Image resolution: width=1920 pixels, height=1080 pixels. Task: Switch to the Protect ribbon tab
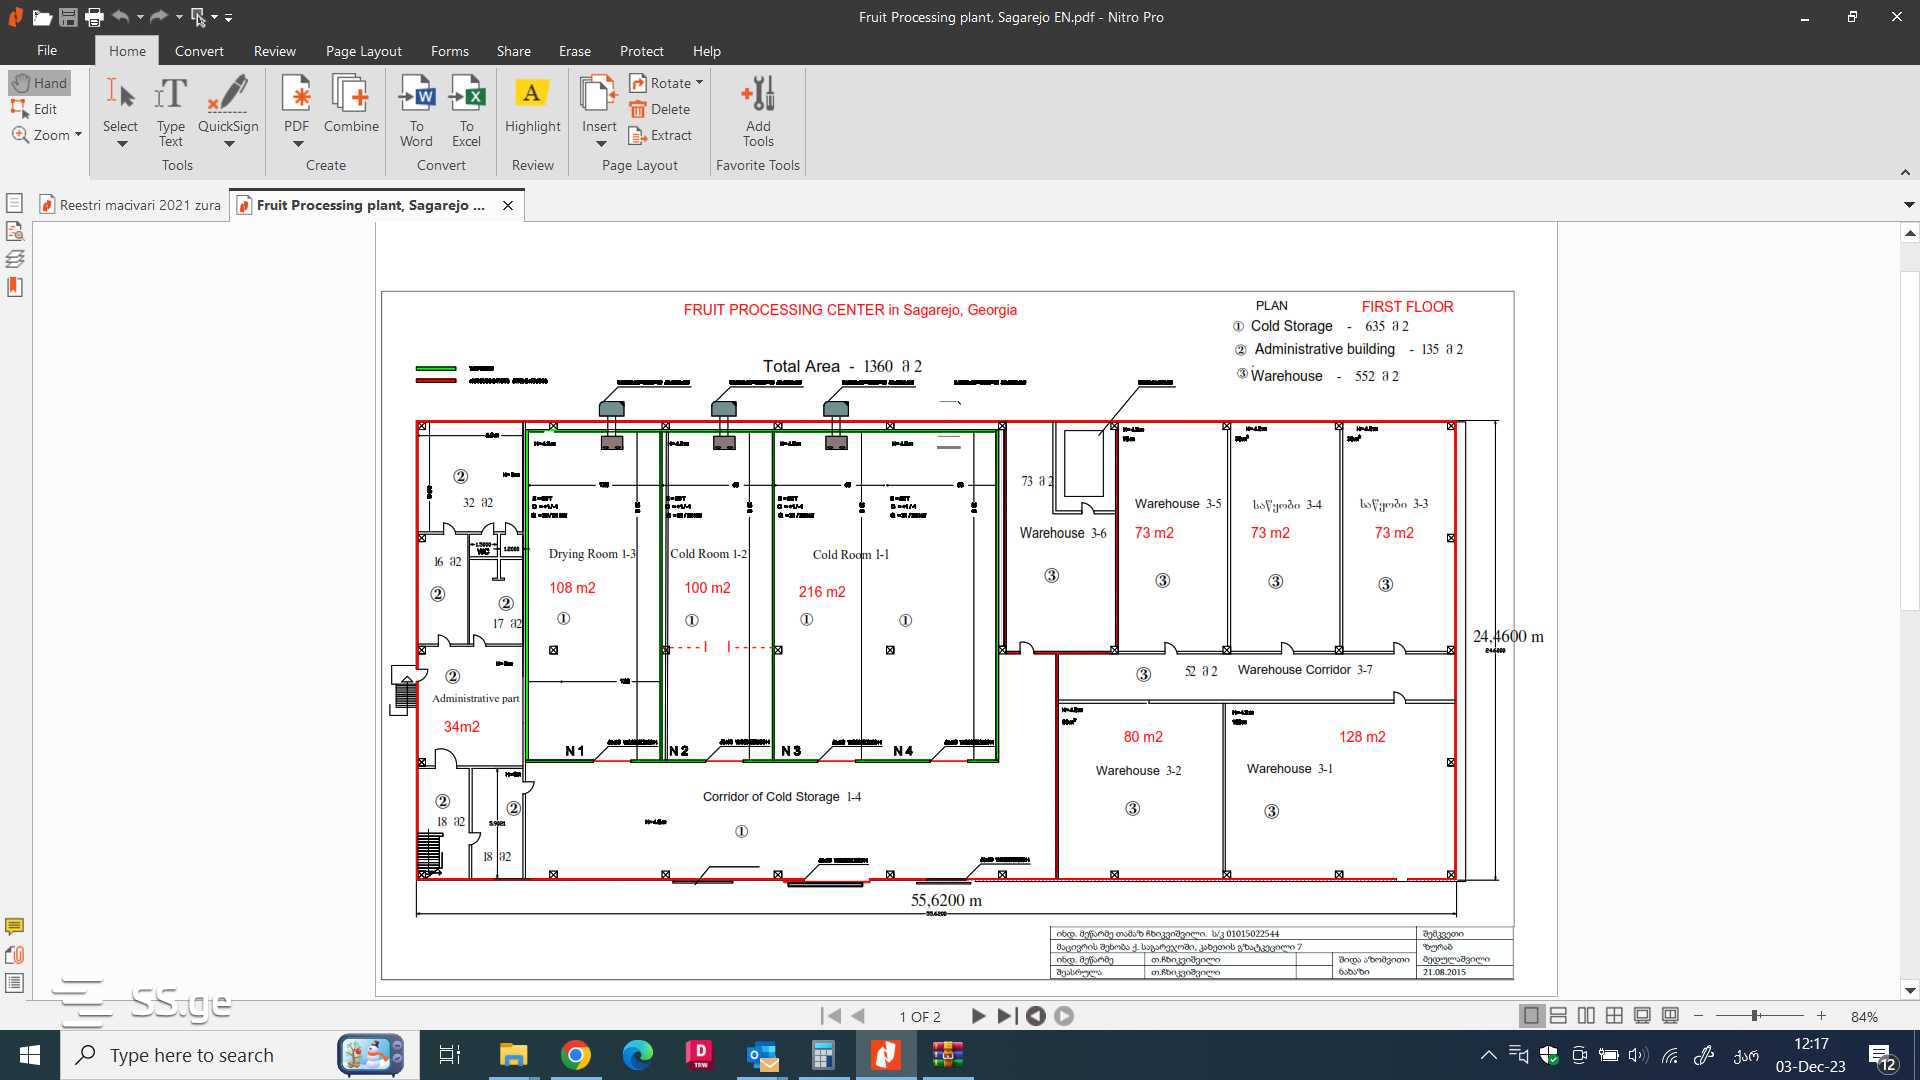[641, 51]
